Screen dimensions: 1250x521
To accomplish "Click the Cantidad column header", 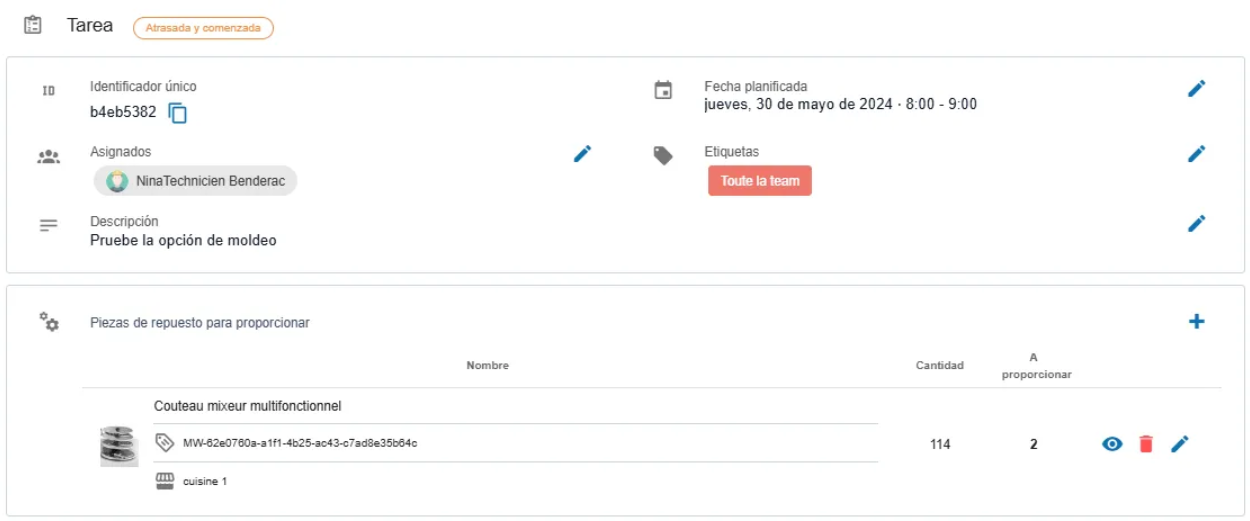I will [939, 366].
